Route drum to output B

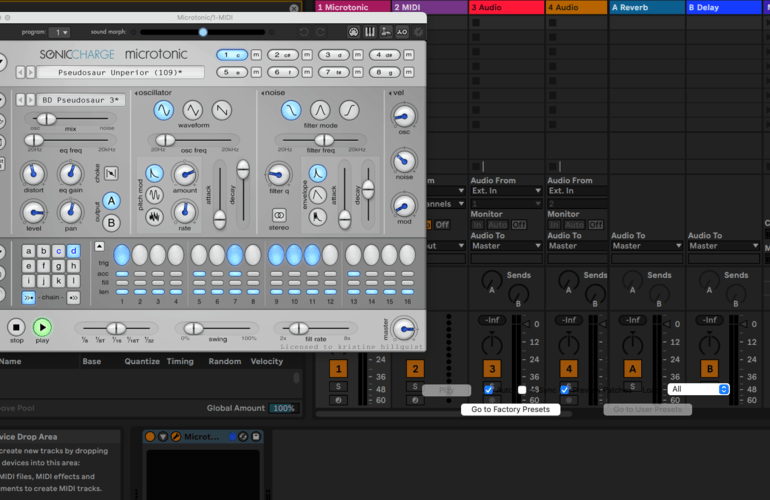click(x=111, y=223)
